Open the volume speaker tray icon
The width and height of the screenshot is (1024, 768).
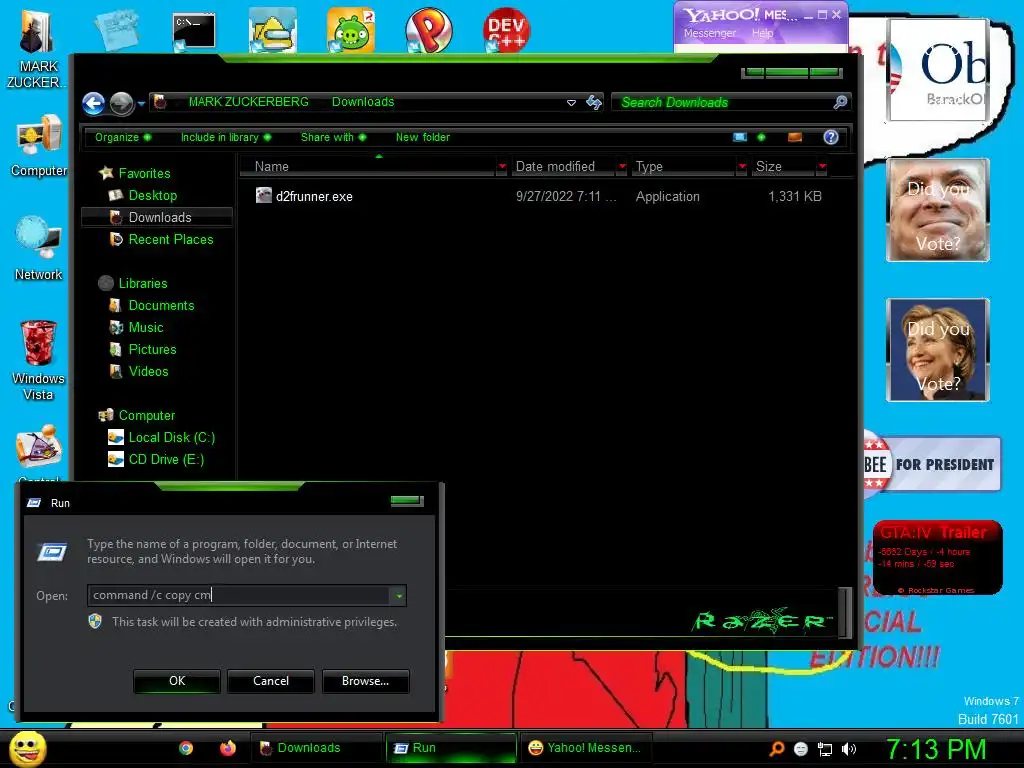pos(849,749)
